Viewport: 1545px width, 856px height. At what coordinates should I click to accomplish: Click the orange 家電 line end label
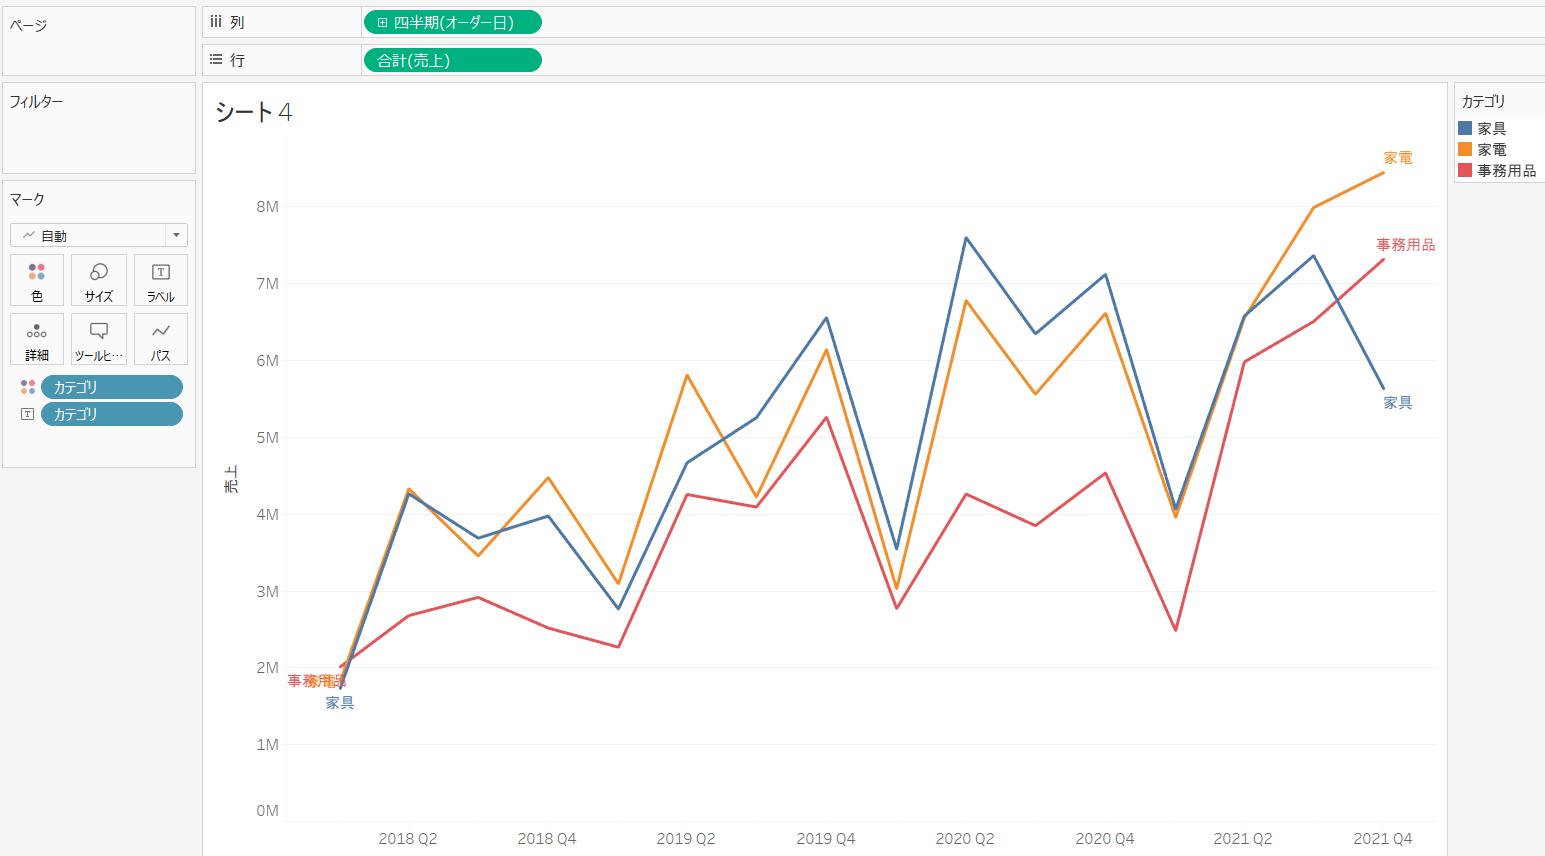[1398, 158]
